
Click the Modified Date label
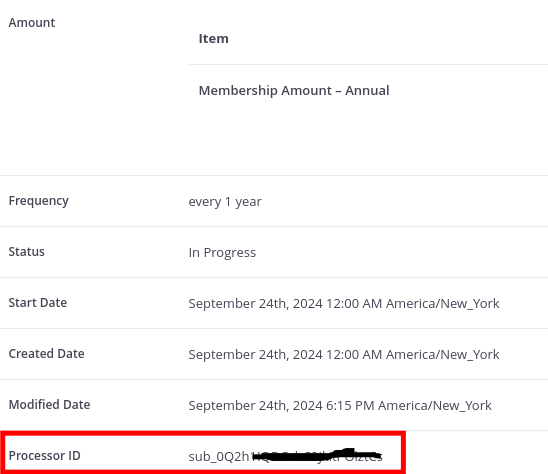49,405
